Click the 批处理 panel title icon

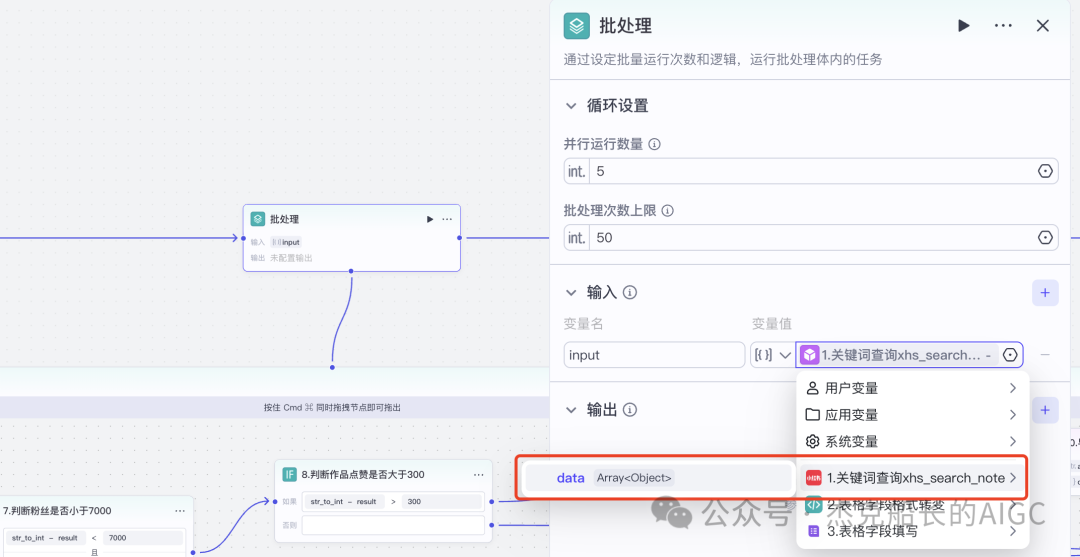[577, 26]
